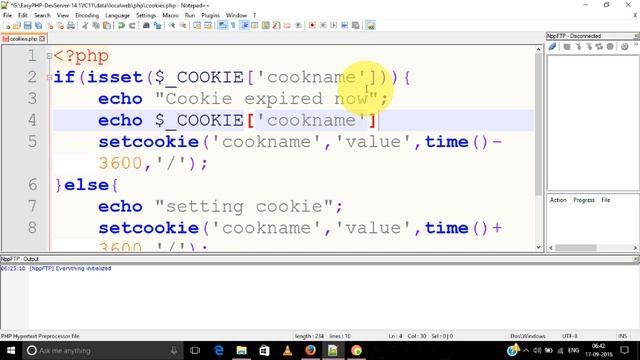Image resolution: width=640 pixels, height=360 pixels.
Task: Click the Paste clipboard icon
Action: pyautogui.click(x=107, y=25)
